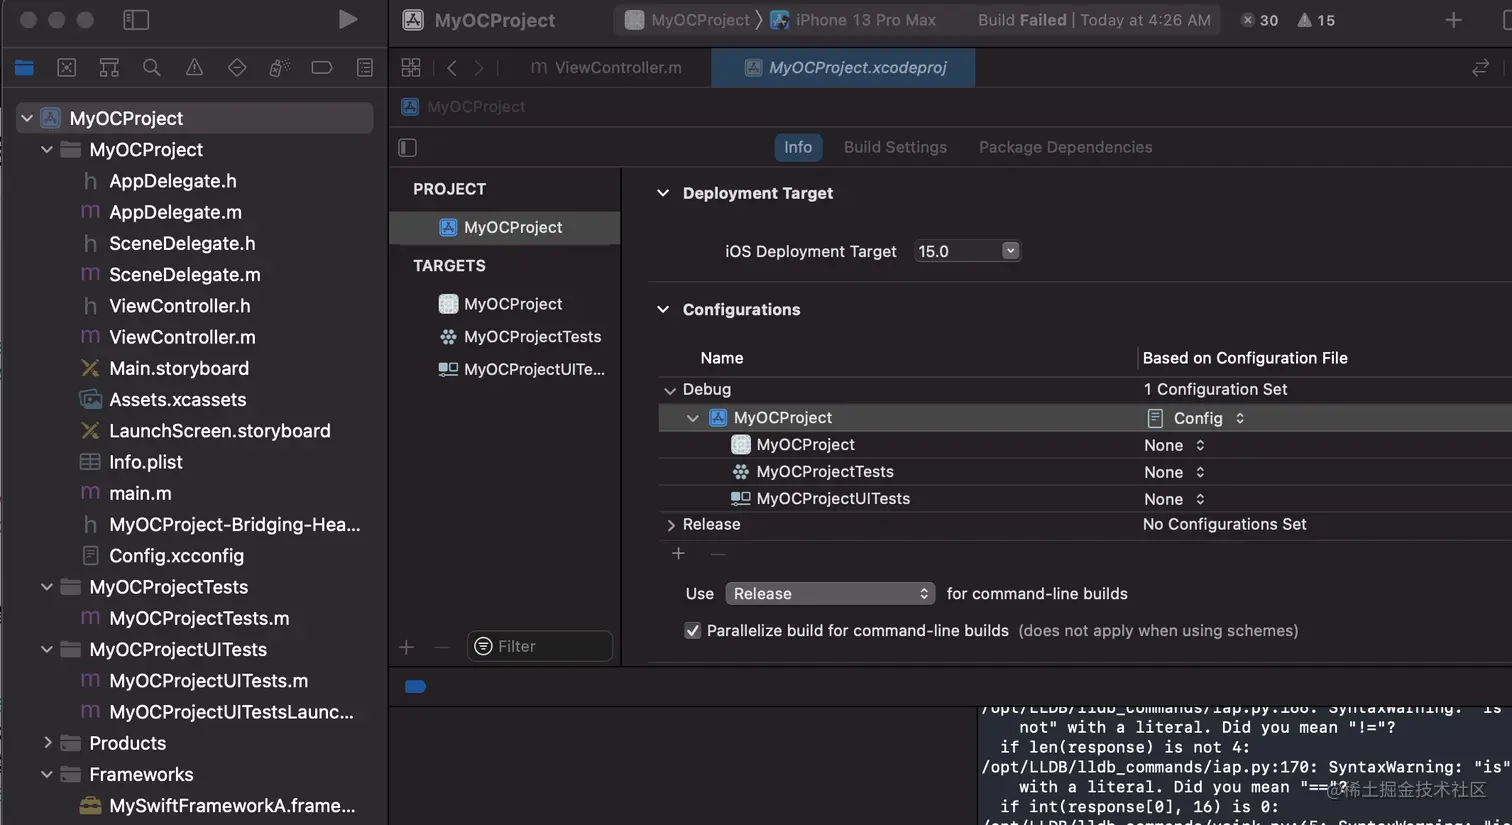Hide the project and targets list panel
Screen dimensions: 1512x825
[408, 148]
